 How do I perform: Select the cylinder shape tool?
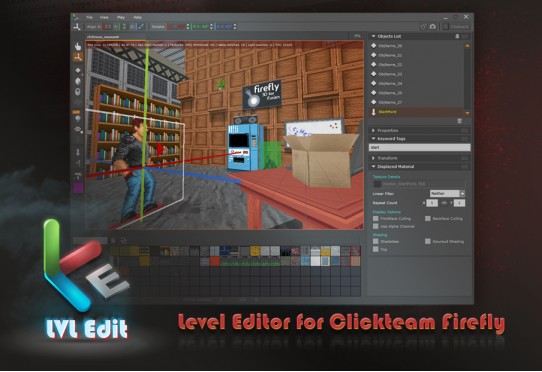(x=78, y=92)
